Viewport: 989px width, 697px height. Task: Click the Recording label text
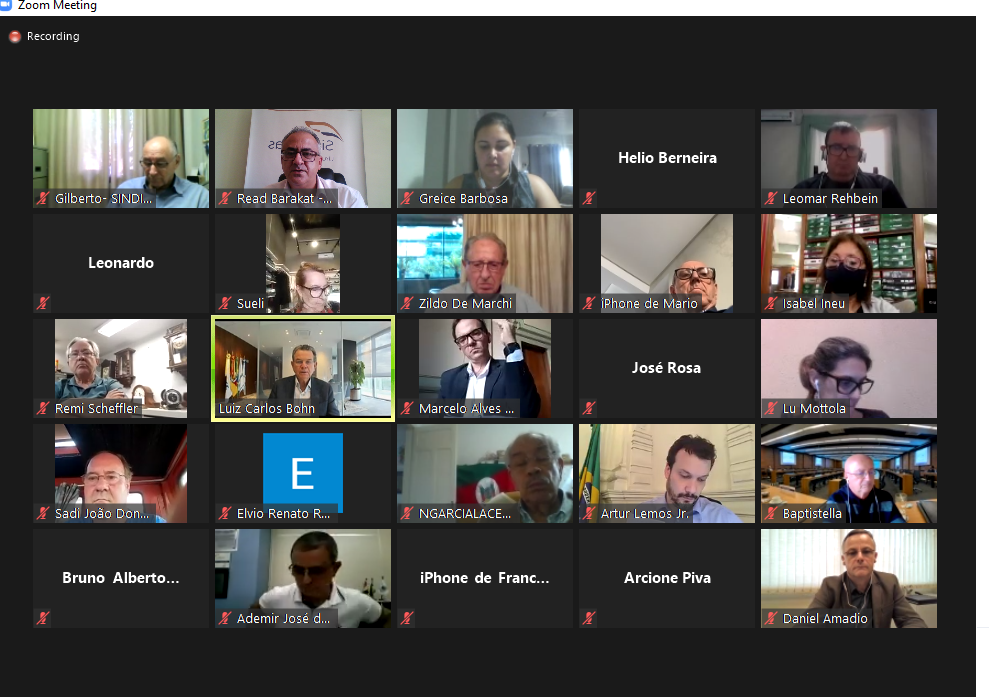click(x=53, y=37)
